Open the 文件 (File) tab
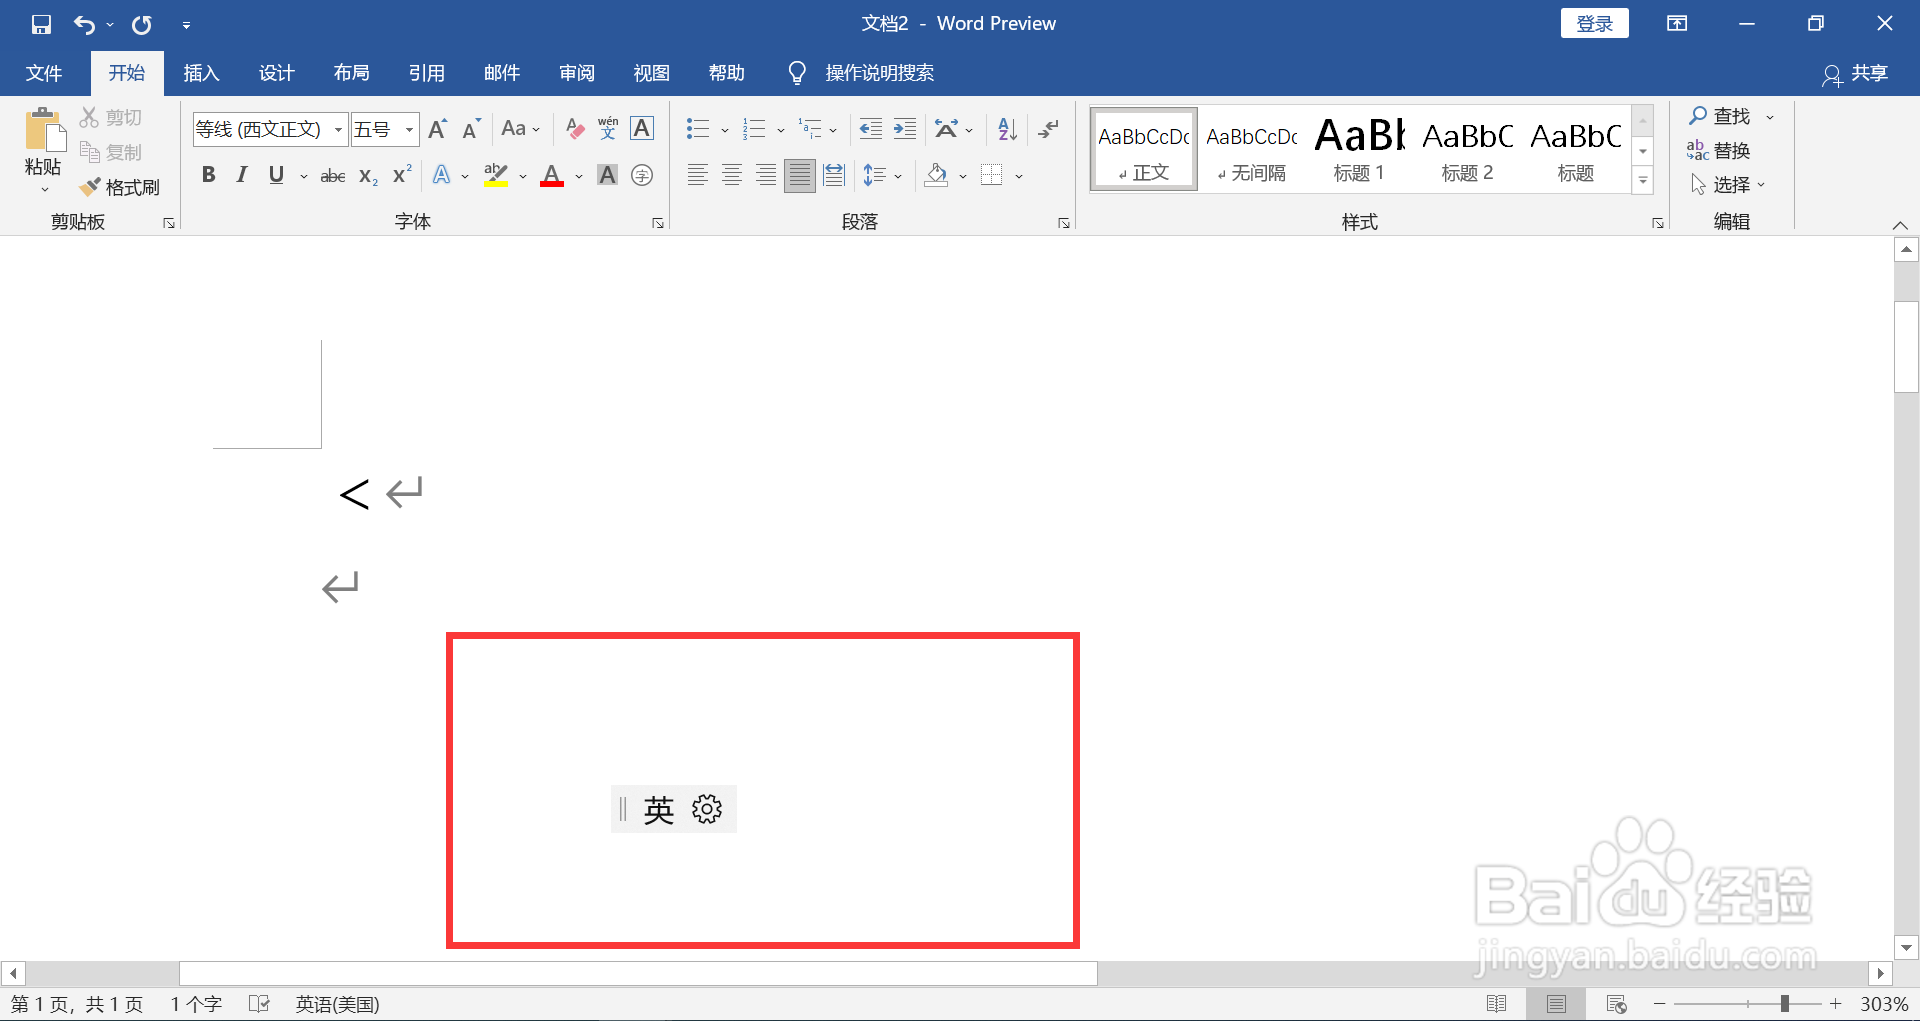 click(44, 73)
